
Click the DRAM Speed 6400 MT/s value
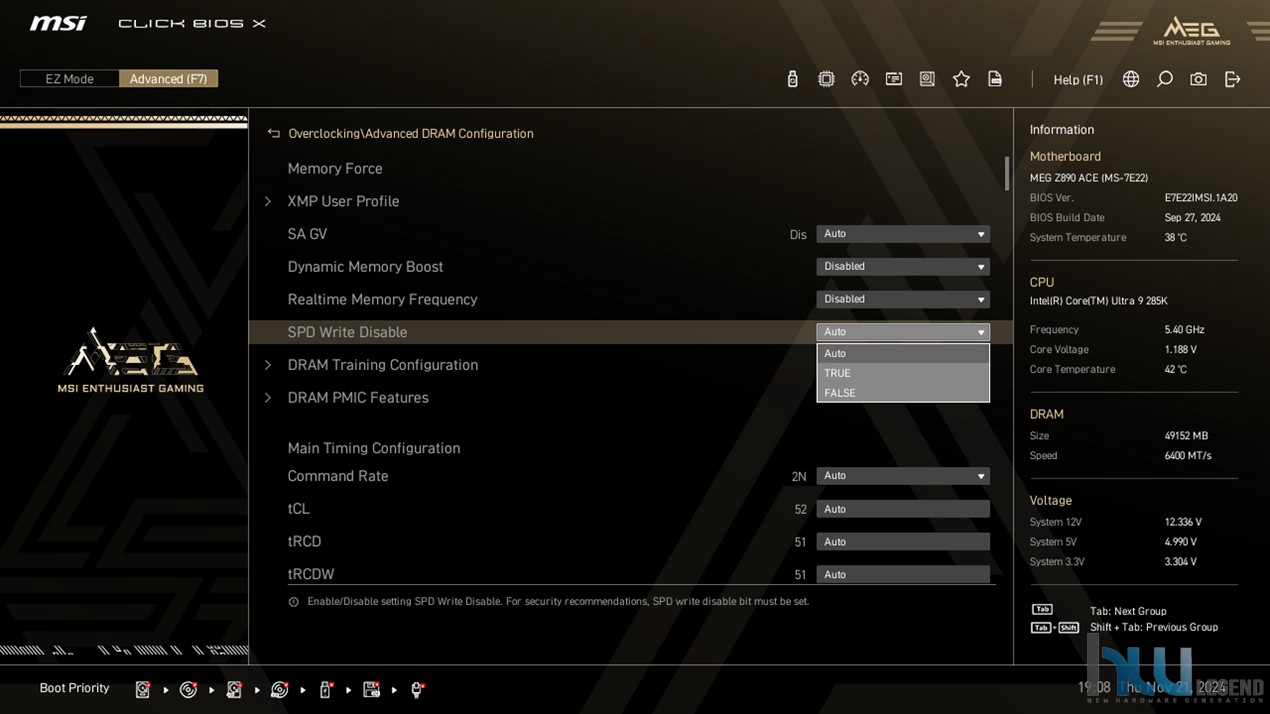click(x=1188, y=456)
